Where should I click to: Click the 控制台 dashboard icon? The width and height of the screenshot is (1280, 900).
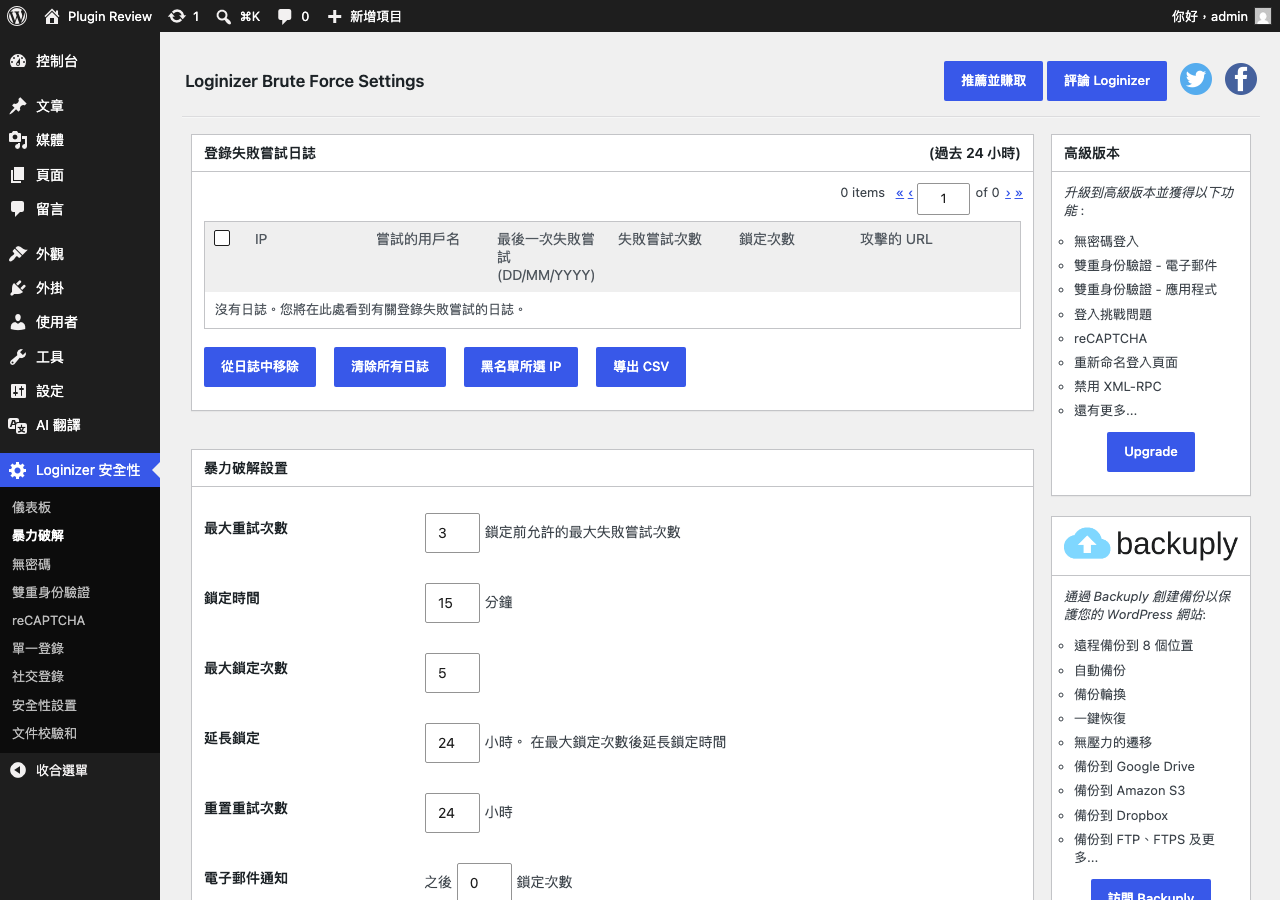tap(18, 61)
